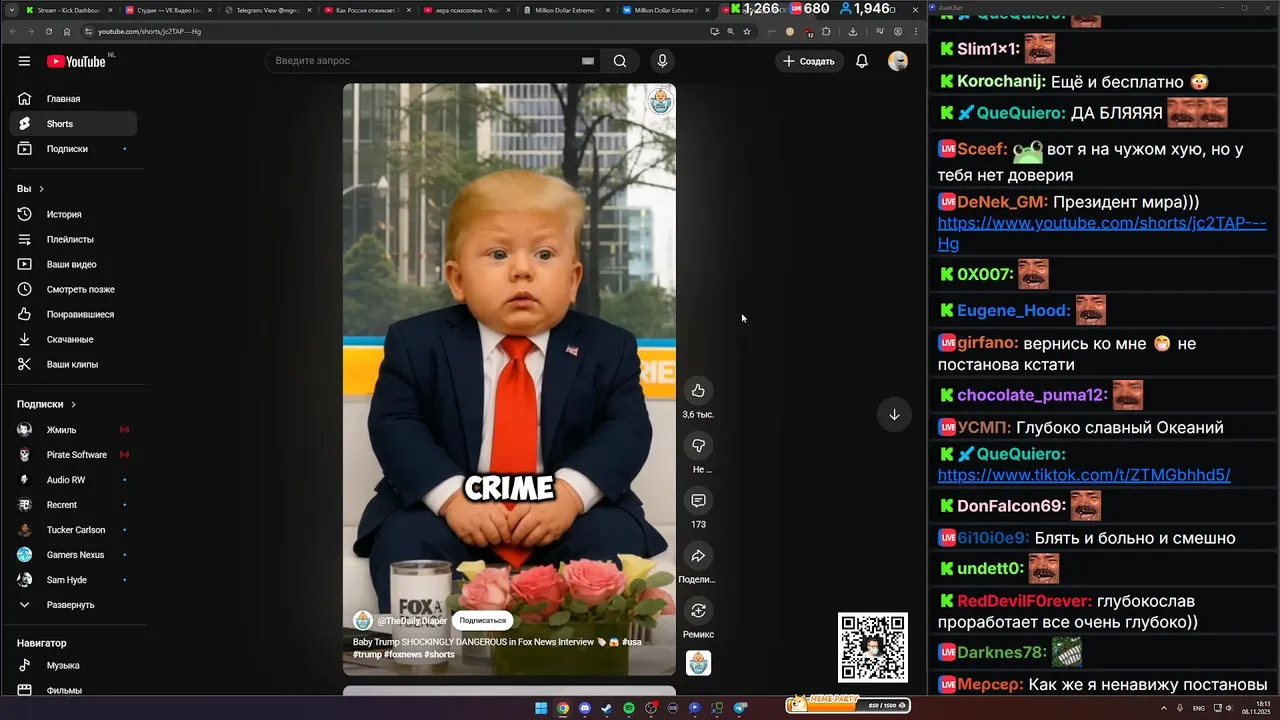The width and height of the screenshot is (1280, 720).
Task: Open Windows Start menu
Action: pos(541,708)
